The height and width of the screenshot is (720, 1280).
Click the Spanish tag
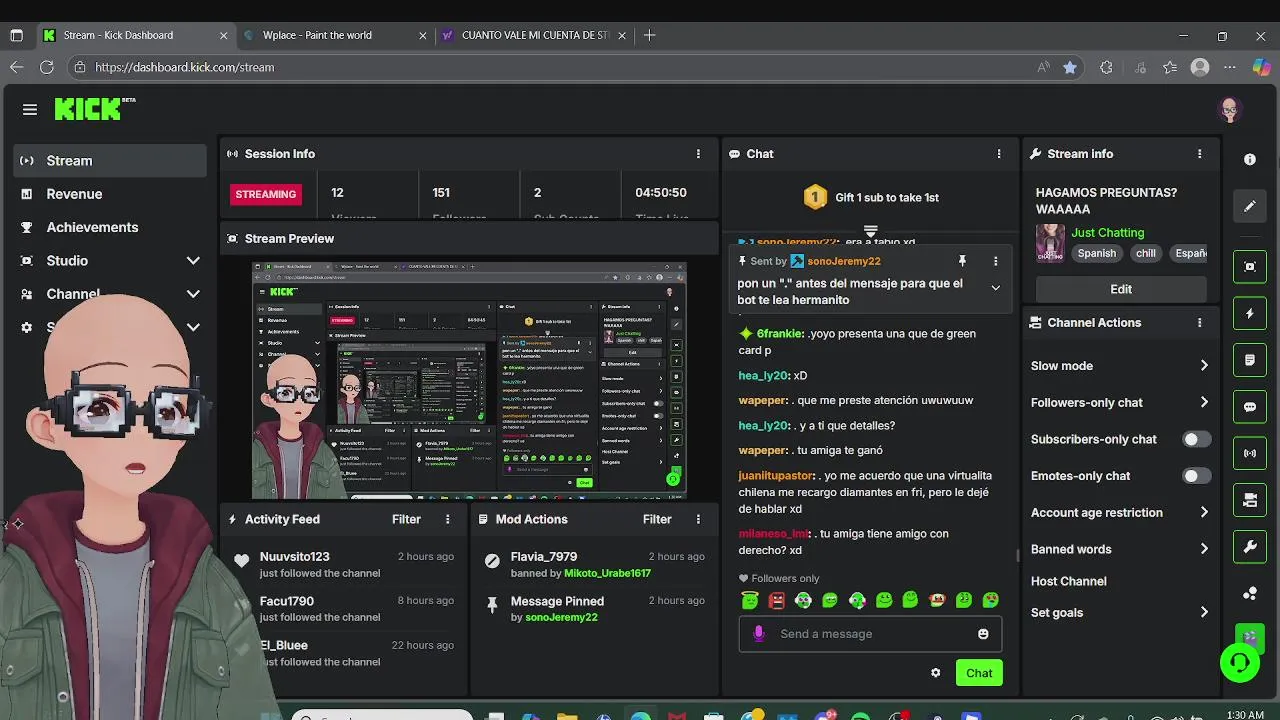pos(1096,253)
